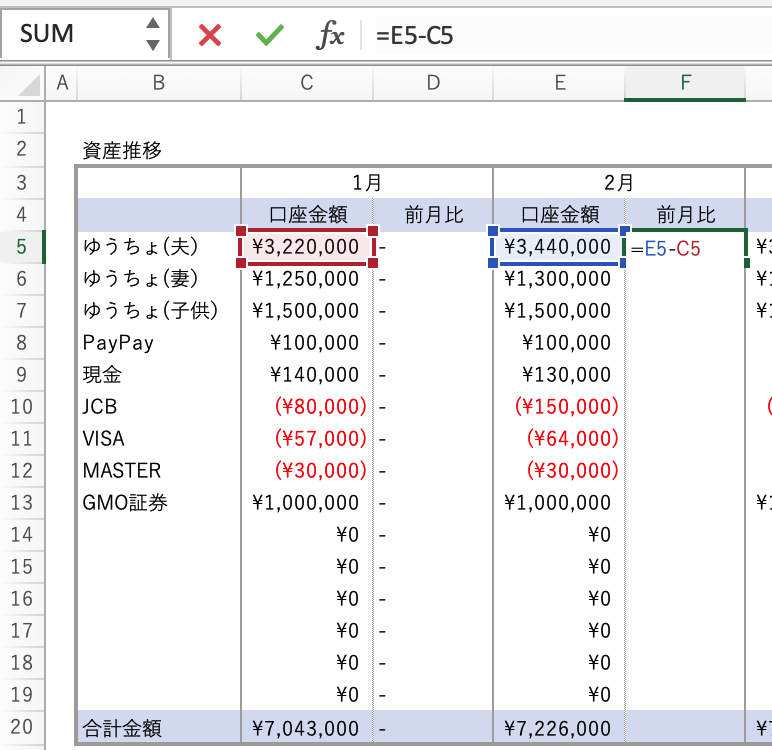
Task: Open the Name Box dropdown arrows
Action: pyautogui.click(x=152, y=34)
